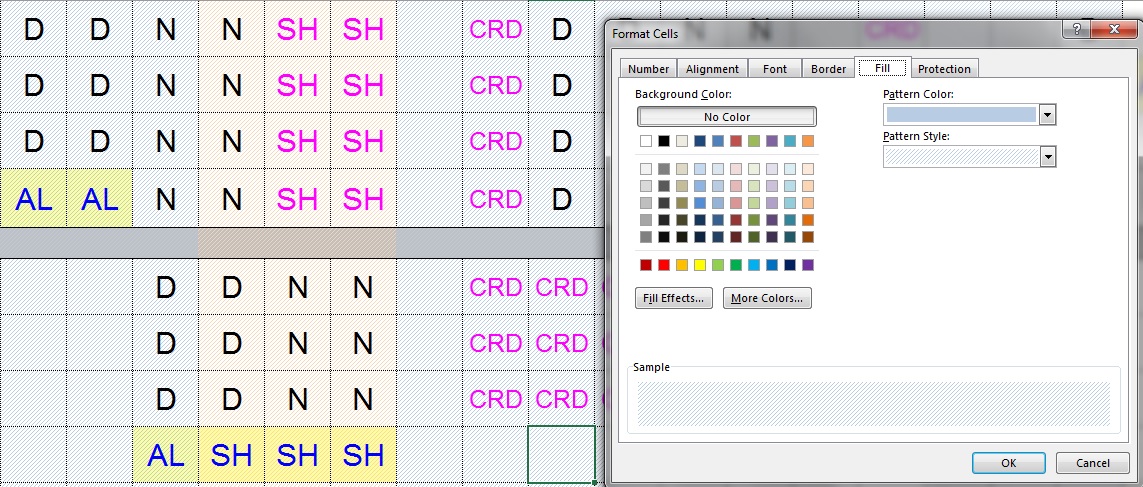Open the Border tab
The image size is (1143, 487).
click(x=829, y=69)
